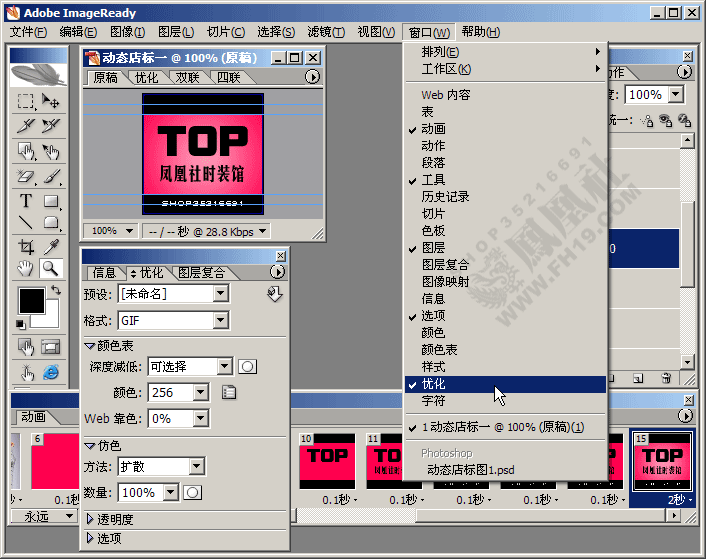Select the Move tool
706x559 pixels.
click(50, 101)
